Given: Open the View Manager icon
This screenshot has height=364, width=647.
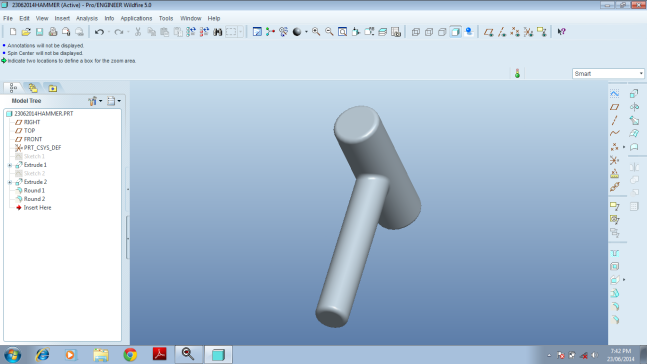Looking at the screenshot, I should coord(396,32).
